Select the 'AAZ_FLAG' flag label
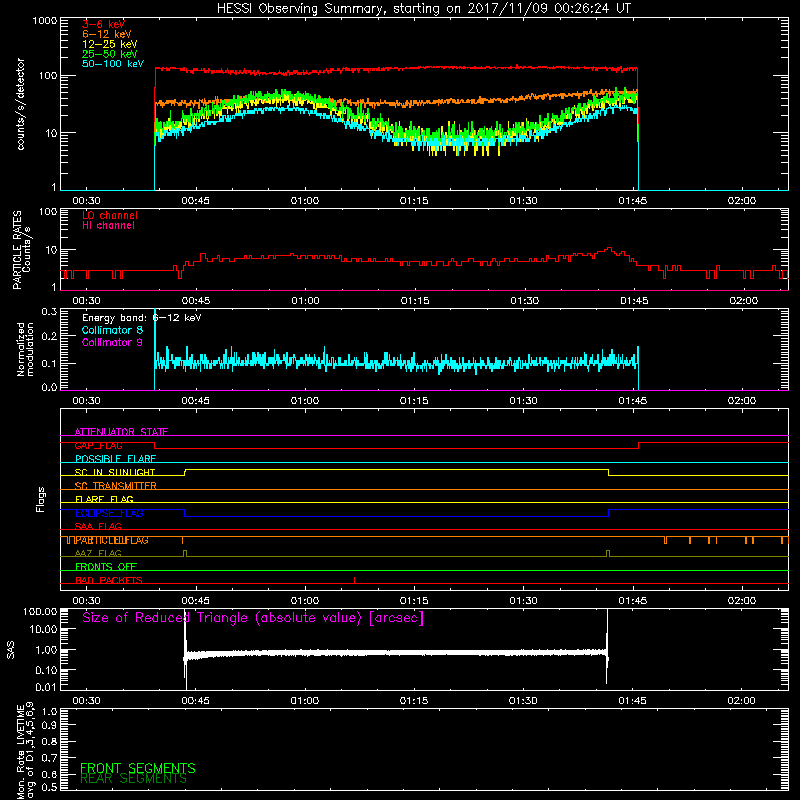The image size is (800, 800). pyautogui.click(x=98, y=553)
